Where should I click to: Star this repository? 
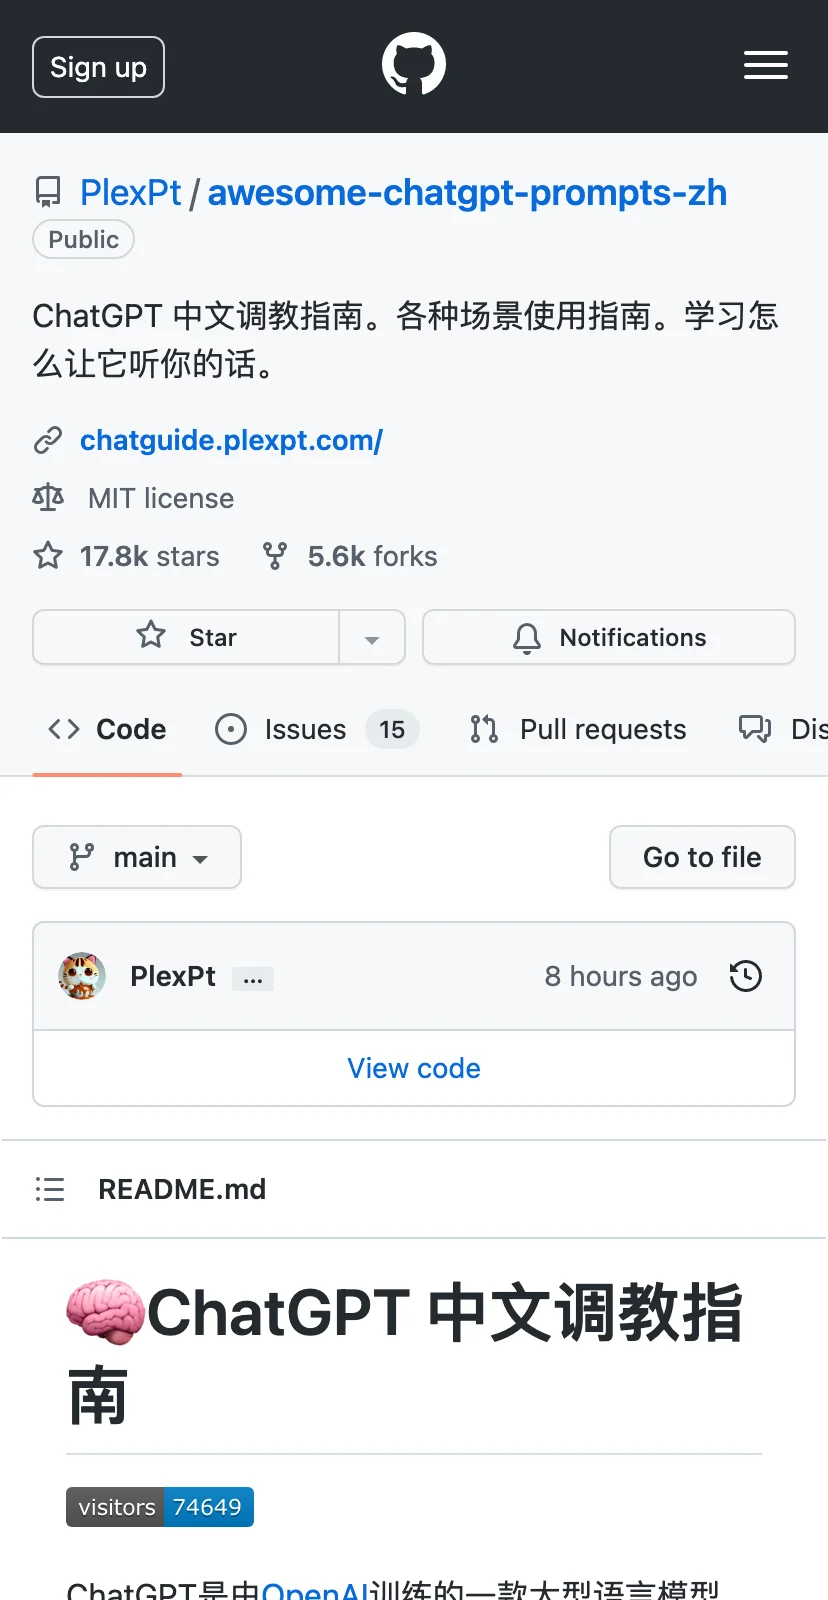click(x=186, y=638)
